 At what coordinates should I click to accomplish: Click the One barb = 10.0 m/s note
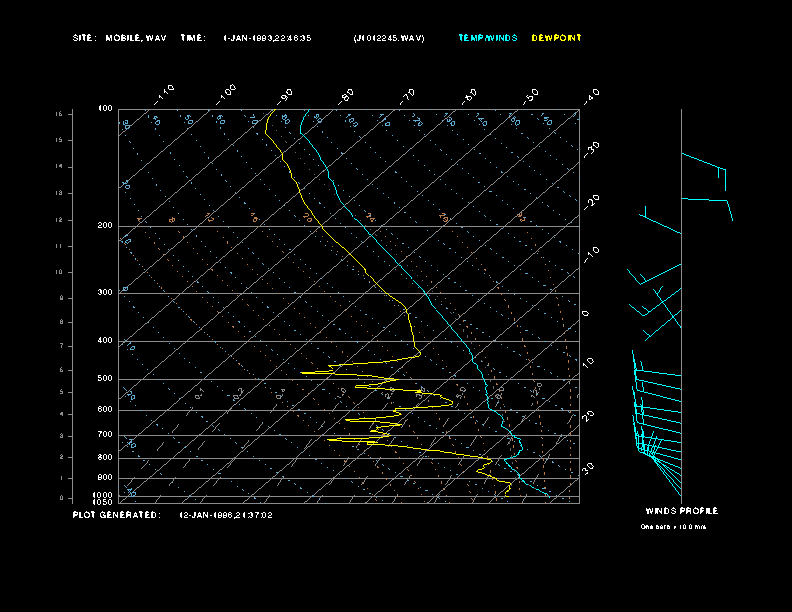coord(673,527)
